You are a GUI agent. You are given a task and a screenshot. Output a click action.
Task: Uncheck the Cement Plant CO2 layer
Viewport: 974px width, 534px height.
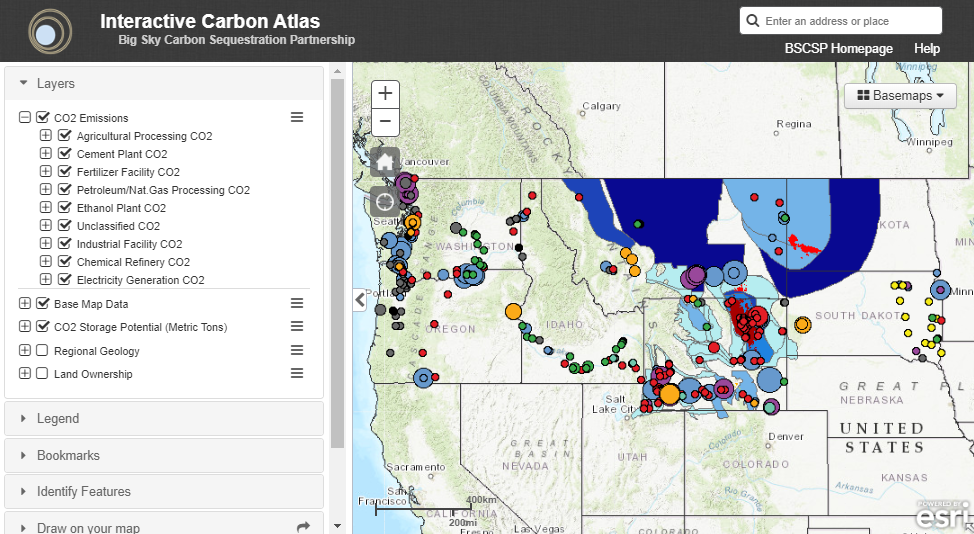click(65, 154)
